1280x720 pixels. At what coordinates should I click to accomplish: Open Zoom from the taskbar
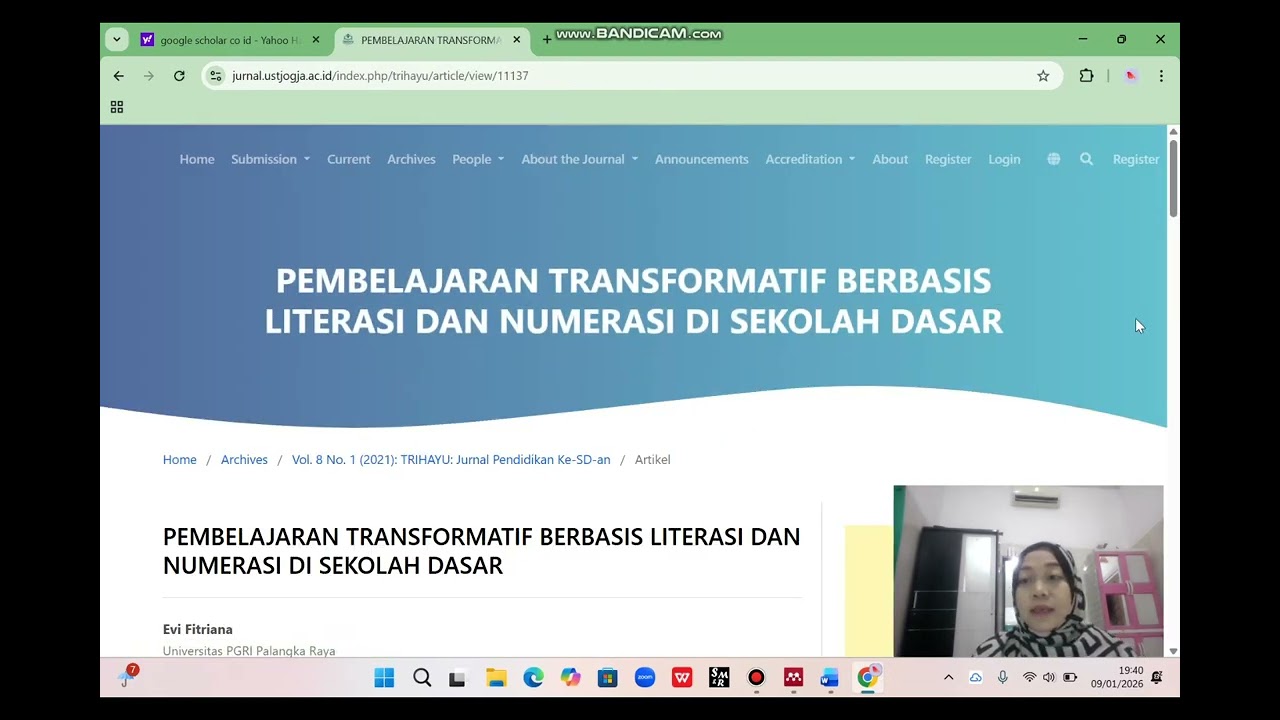(645, 678)
